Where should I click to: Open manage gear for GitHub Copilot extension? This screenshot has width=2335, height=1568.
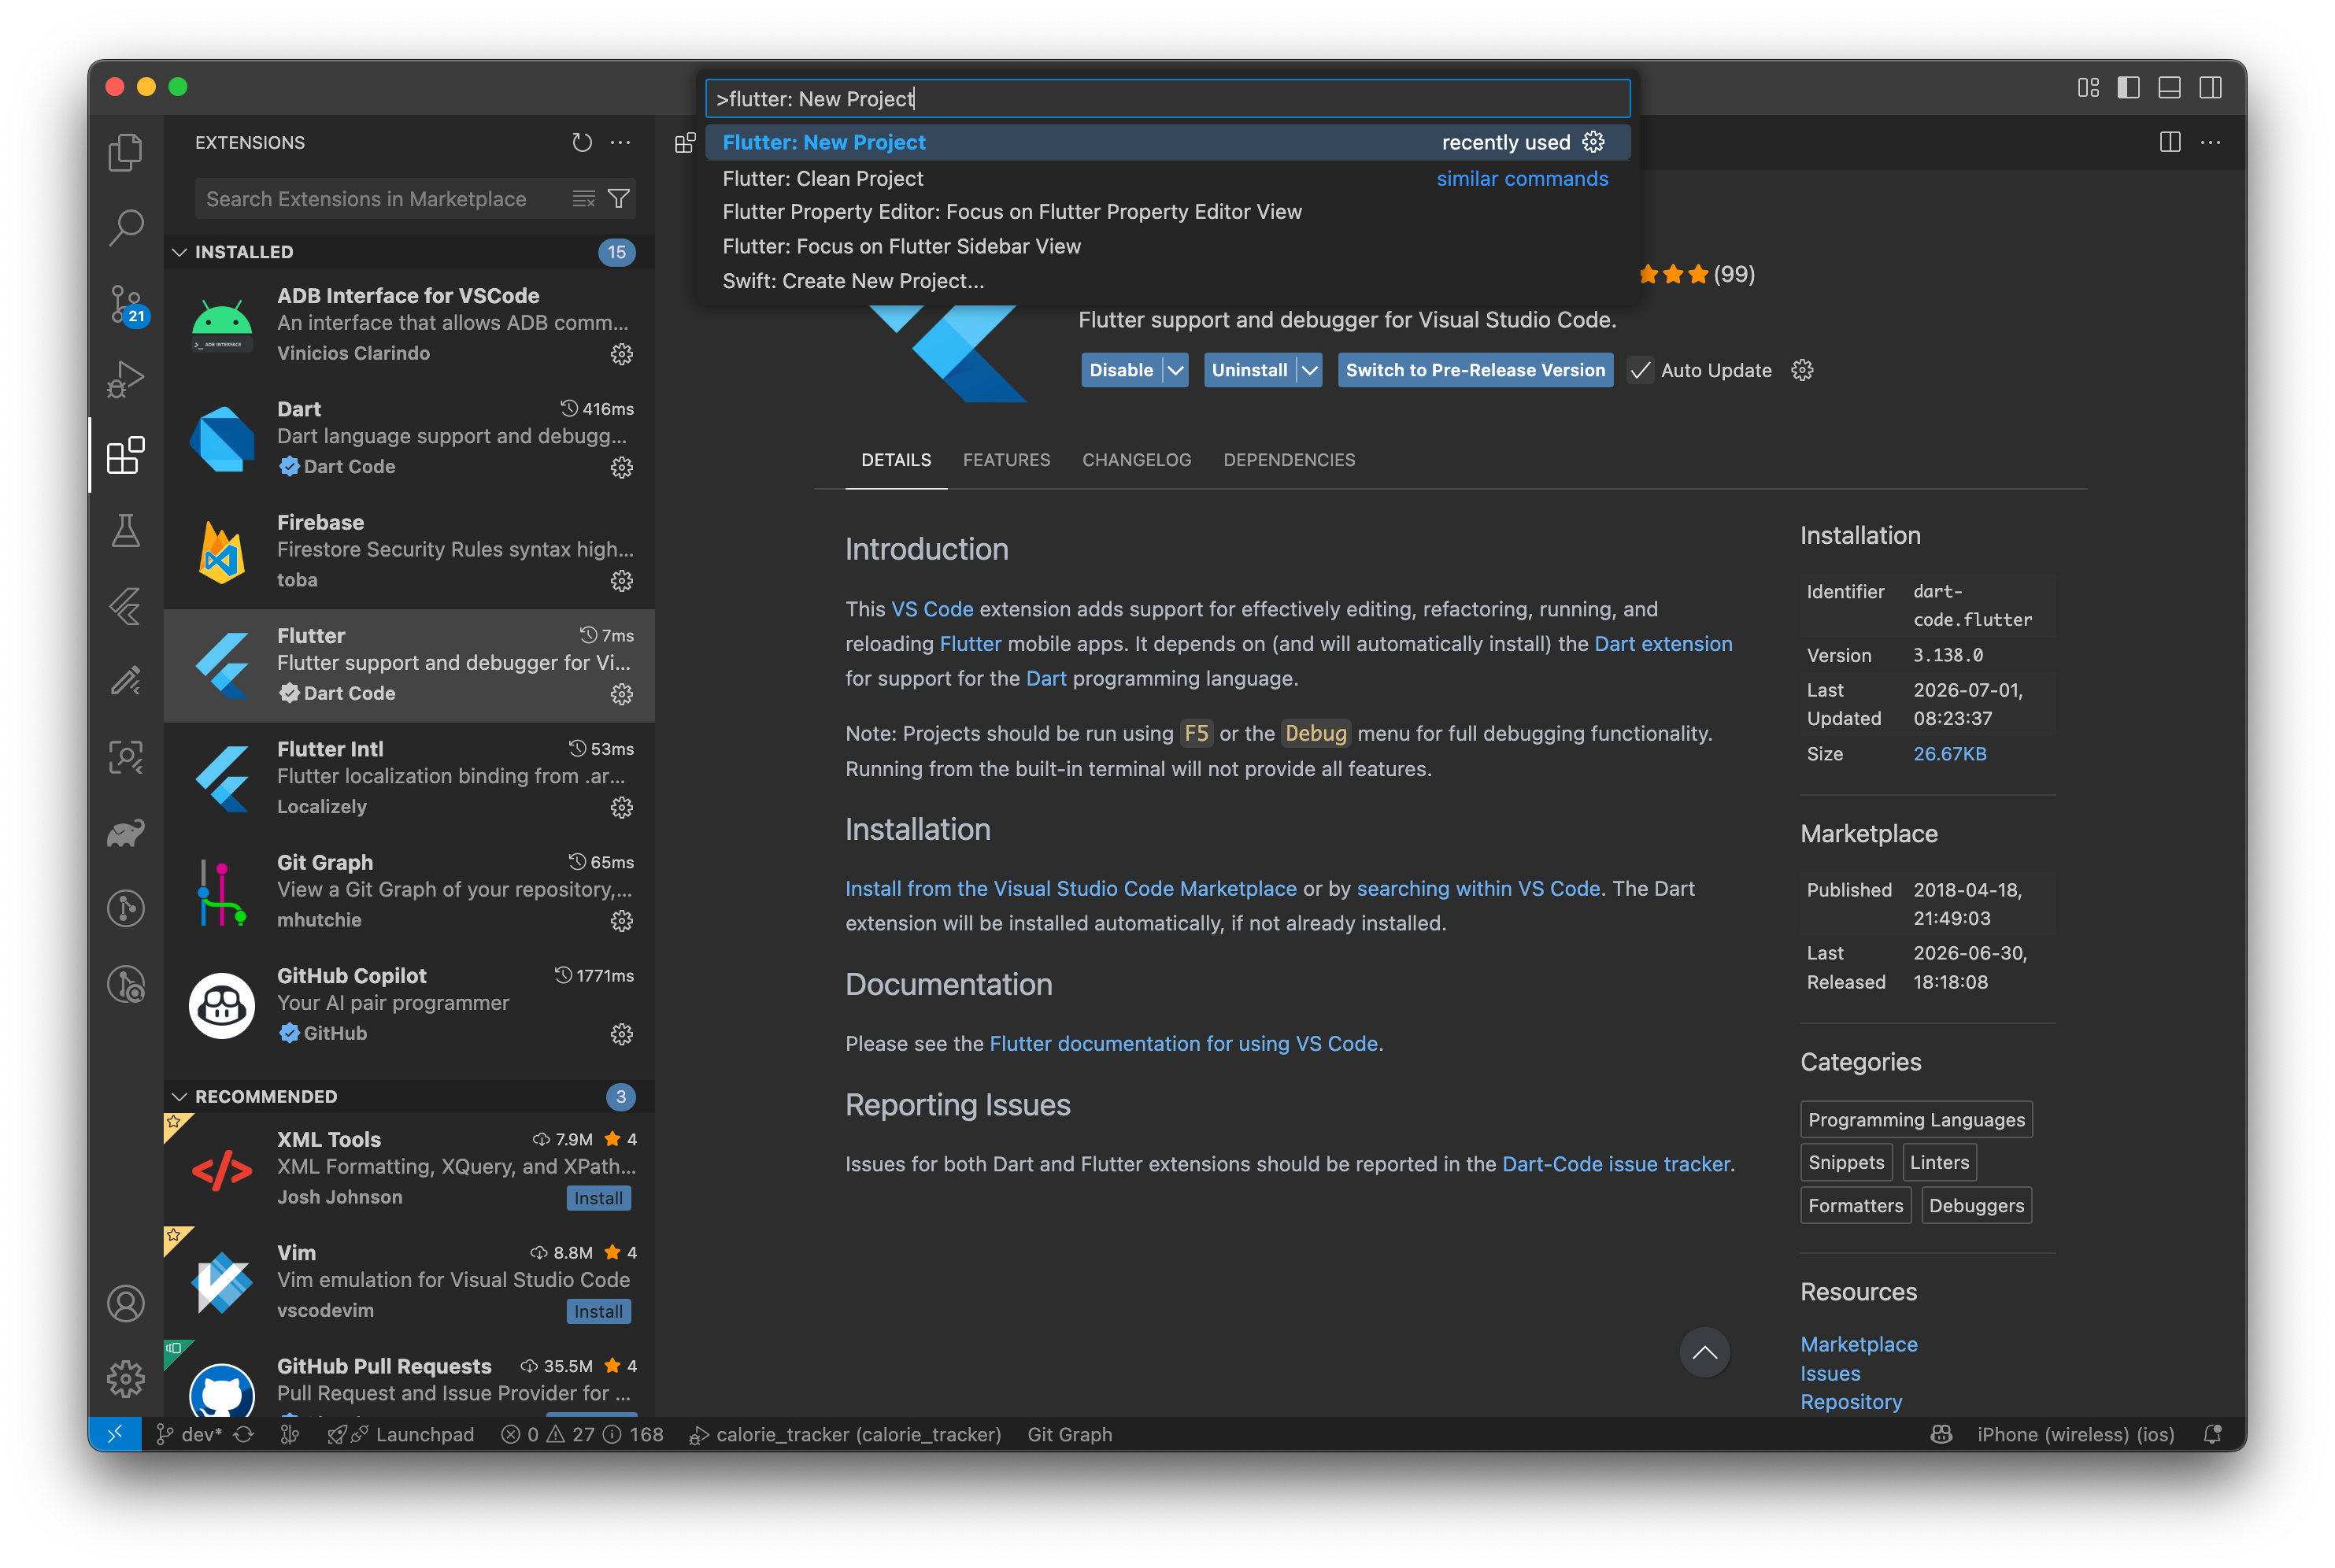[622, 1034]
